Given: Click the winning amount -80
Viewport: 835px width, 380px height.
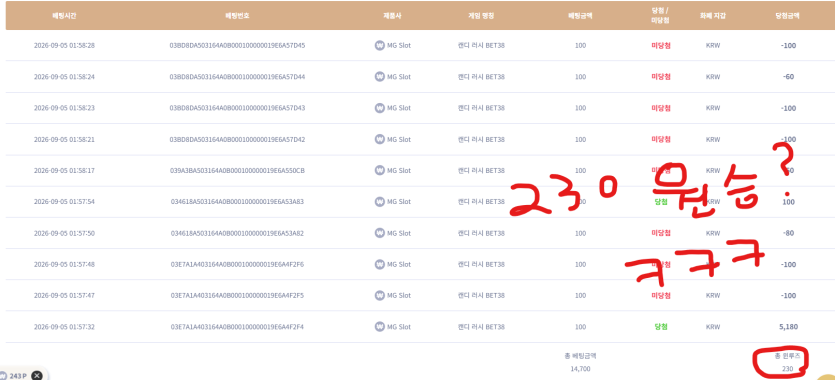Looking at the screenshot, I should coord(788,233).
